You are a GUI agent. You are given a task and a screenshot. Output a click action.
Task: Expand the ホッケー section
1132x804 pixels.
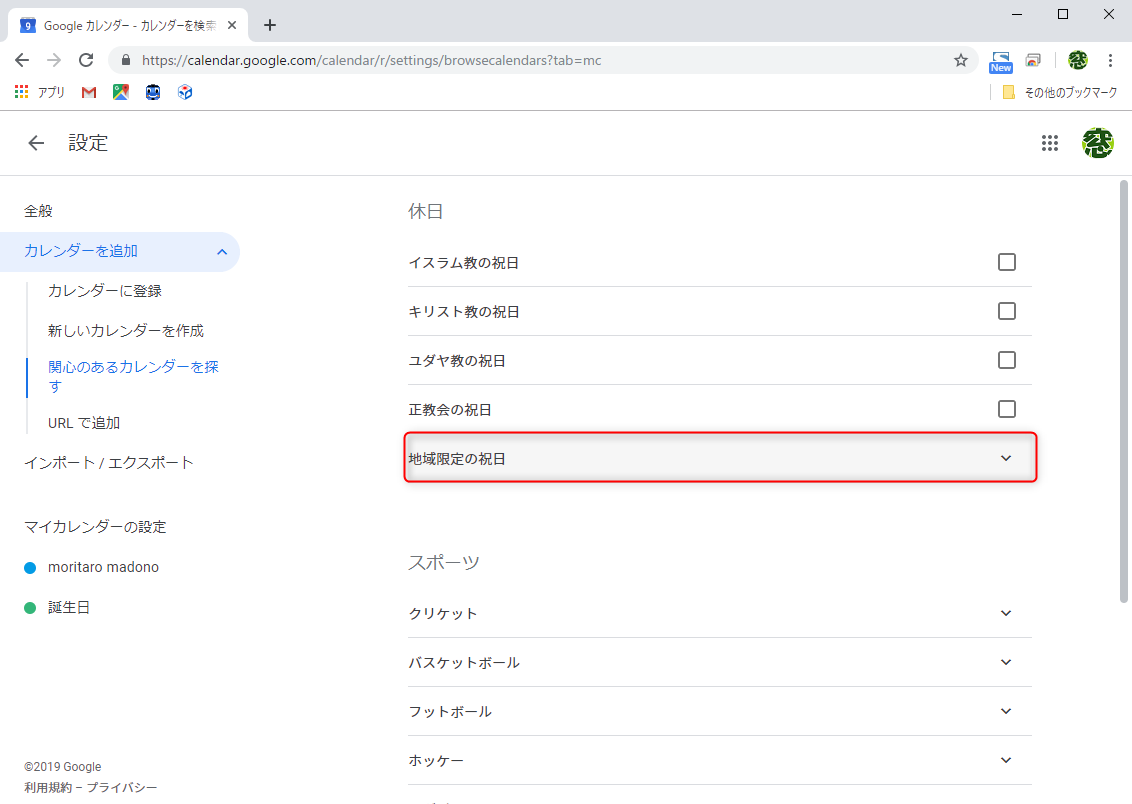720,761
